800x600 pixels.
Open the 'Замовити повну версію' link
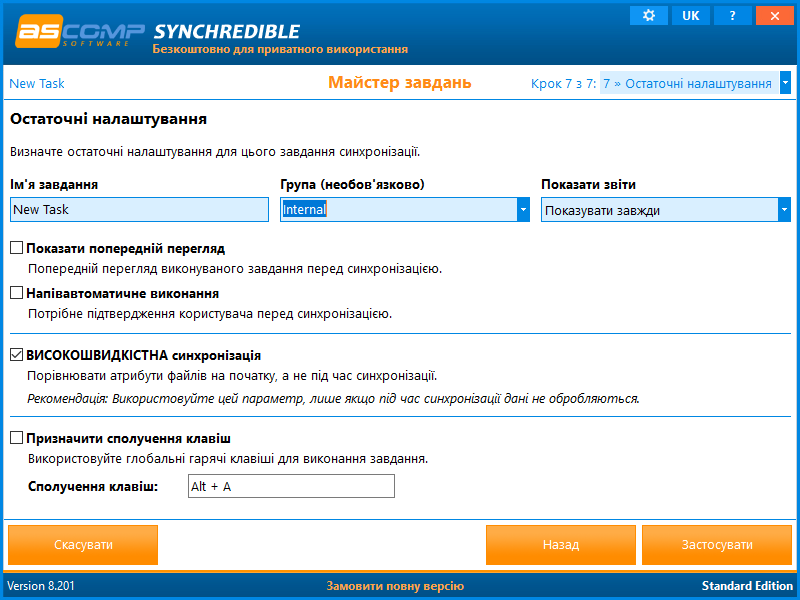click(395, 586)
